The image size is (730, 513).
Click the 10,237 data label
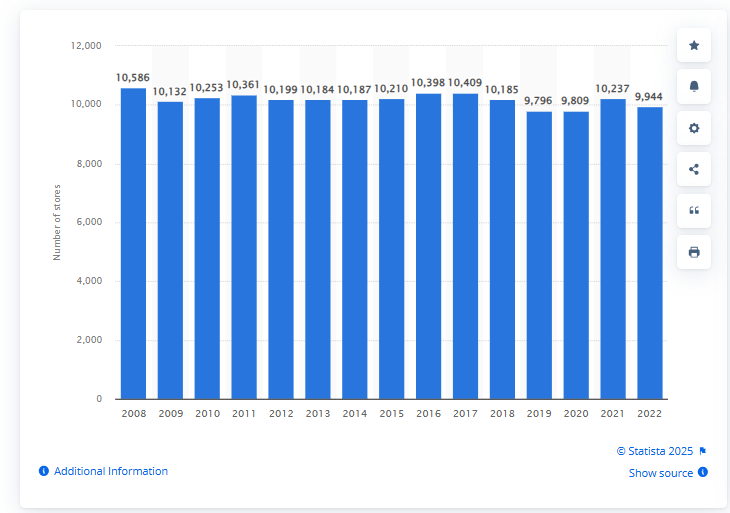point(612,88)
